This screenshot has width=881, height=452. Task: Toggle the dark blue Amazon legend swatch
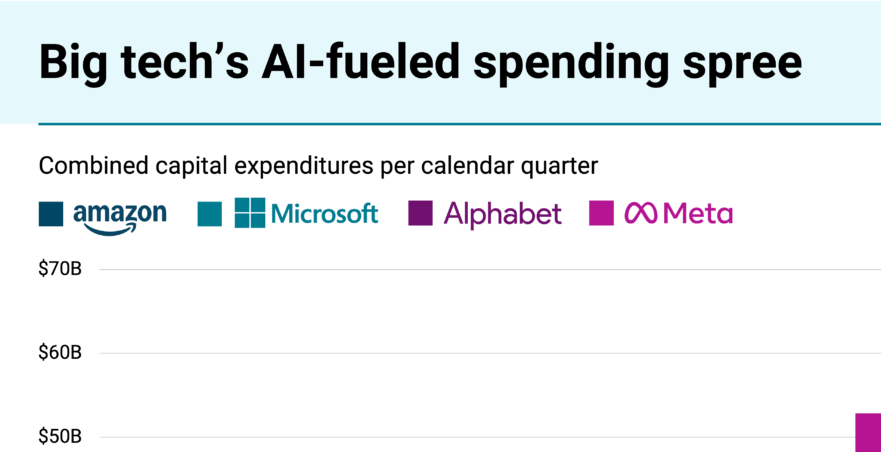click(x=51, y=214)
